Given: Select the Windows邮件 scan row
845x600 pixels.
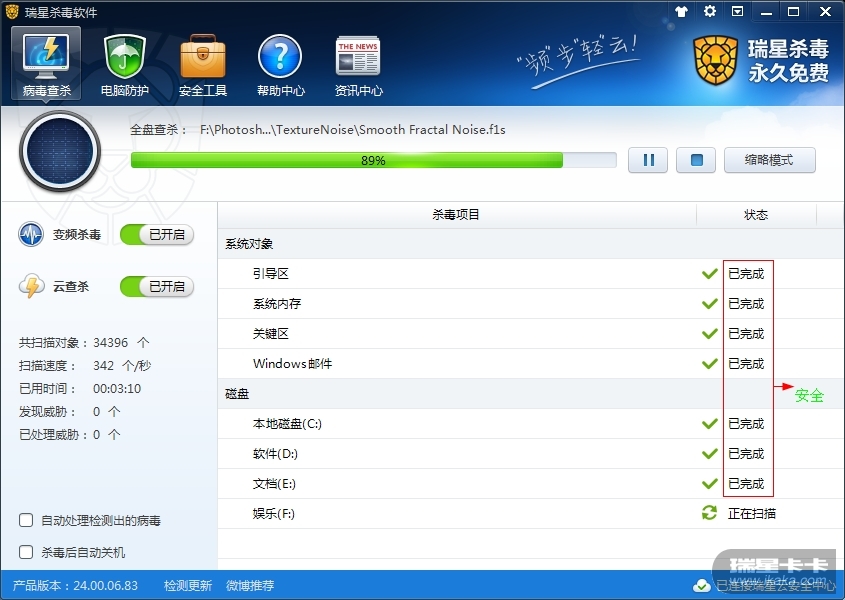Looking at the screenshot, I should [x=531, y=363].
